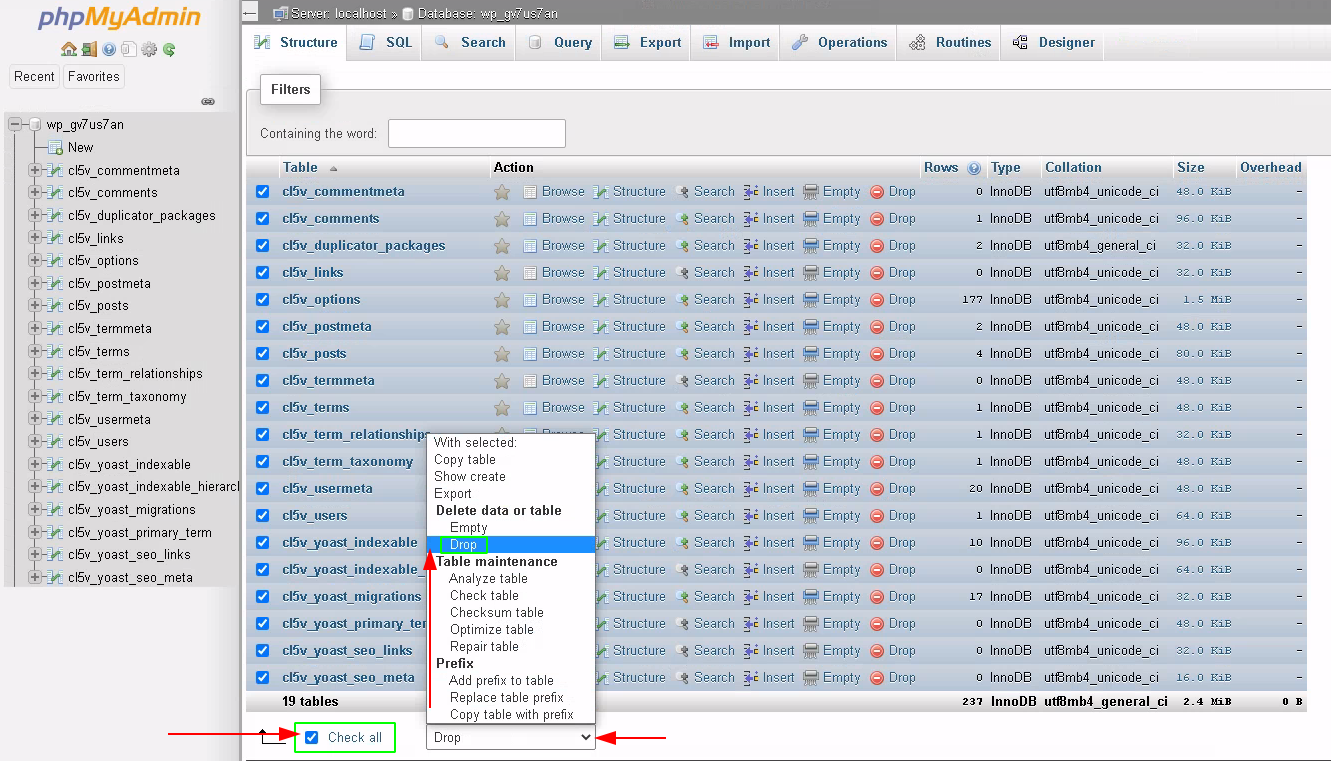Click the sort arrow beside Table header

pos(333,168)
